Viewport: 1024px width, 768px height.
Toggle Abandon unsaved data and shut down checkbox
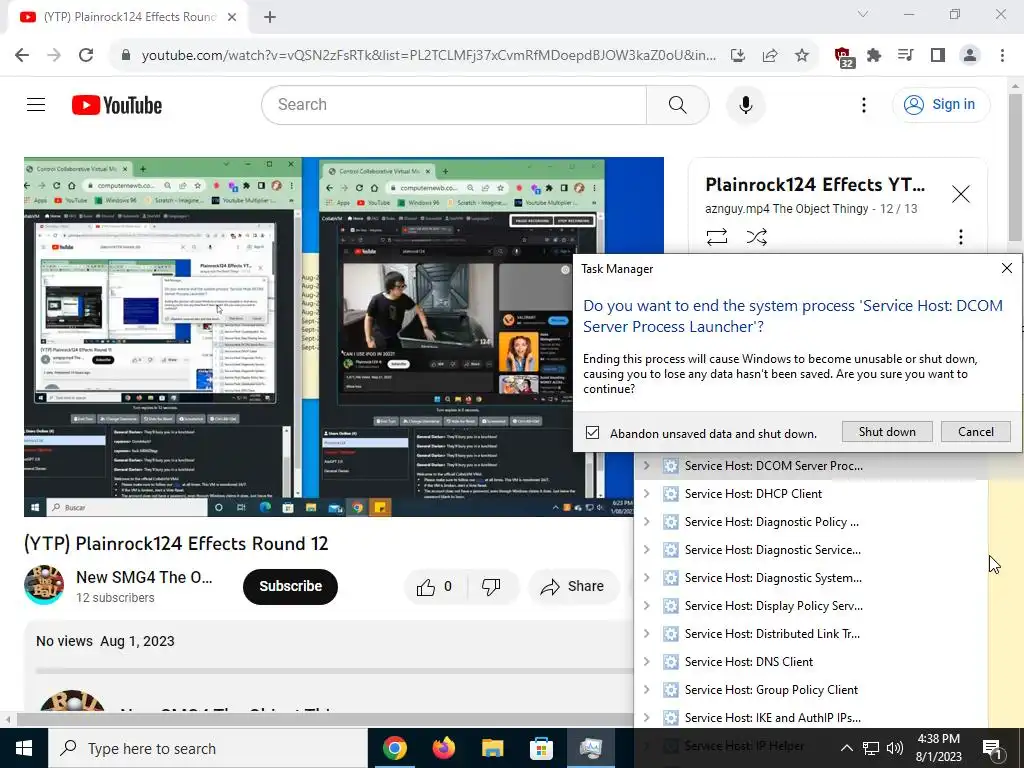(592, 432)
